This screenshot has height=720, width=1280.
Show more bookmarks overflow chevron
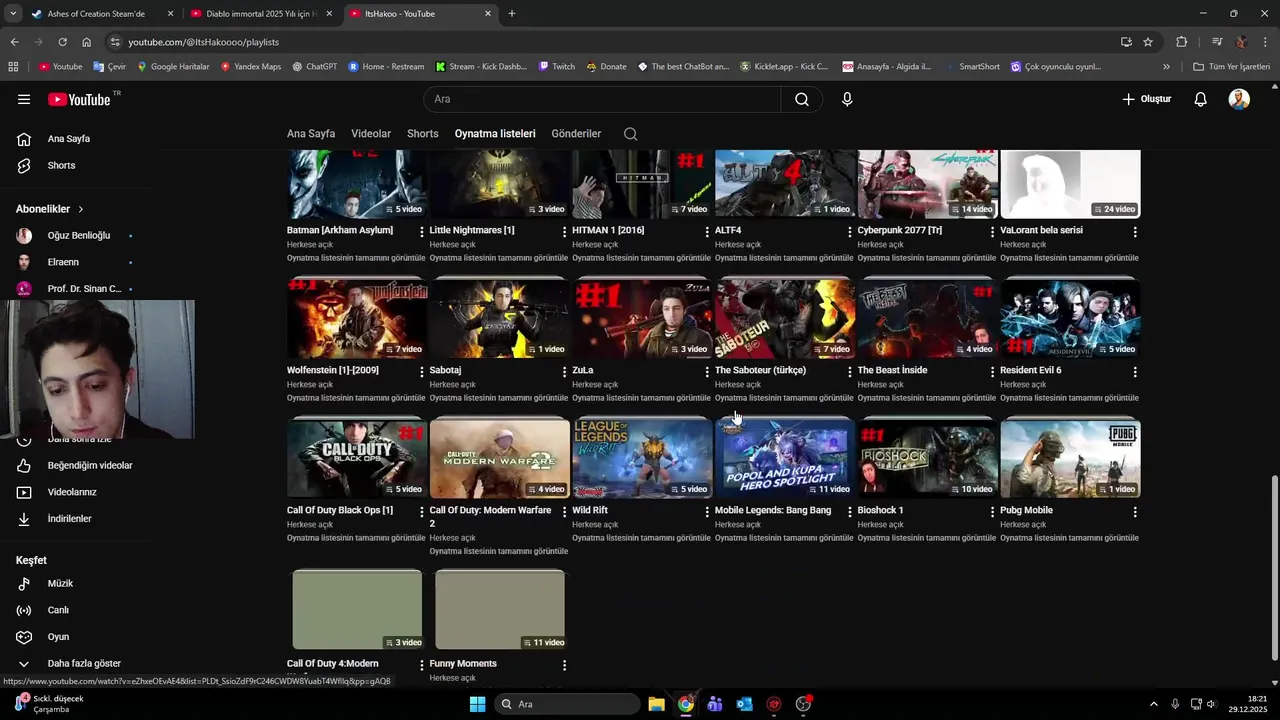point(1166,67)
